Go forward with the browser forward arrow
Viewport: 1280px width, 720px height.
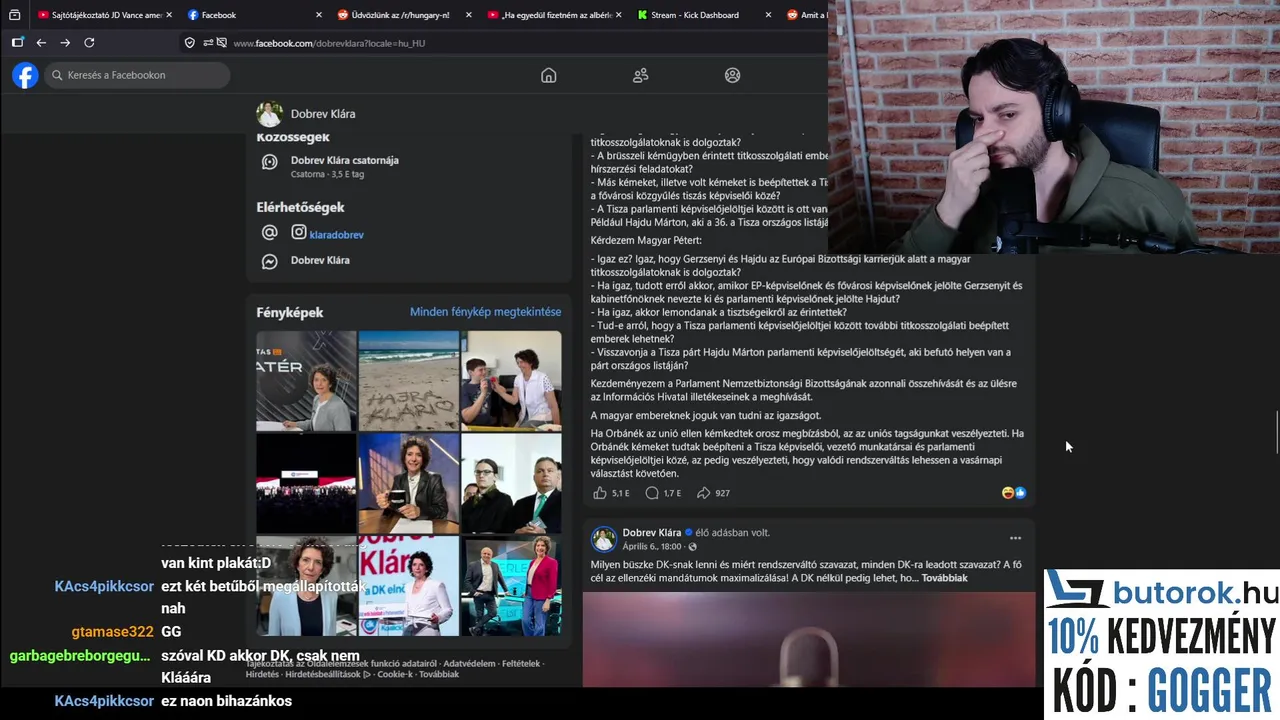pos(65,43)
